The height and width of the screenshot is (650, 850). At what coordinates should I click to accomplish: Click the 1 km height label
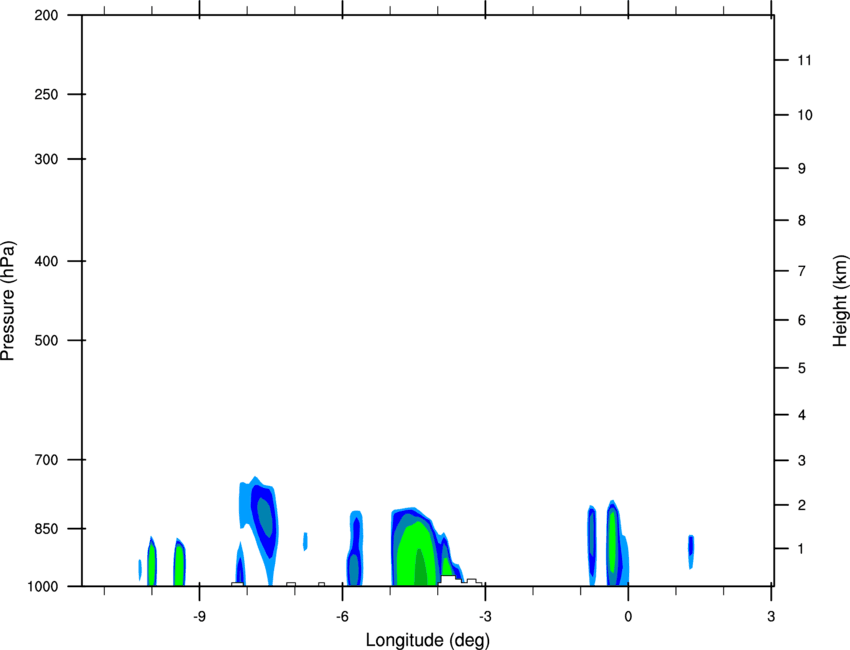[x=802, y=549]
